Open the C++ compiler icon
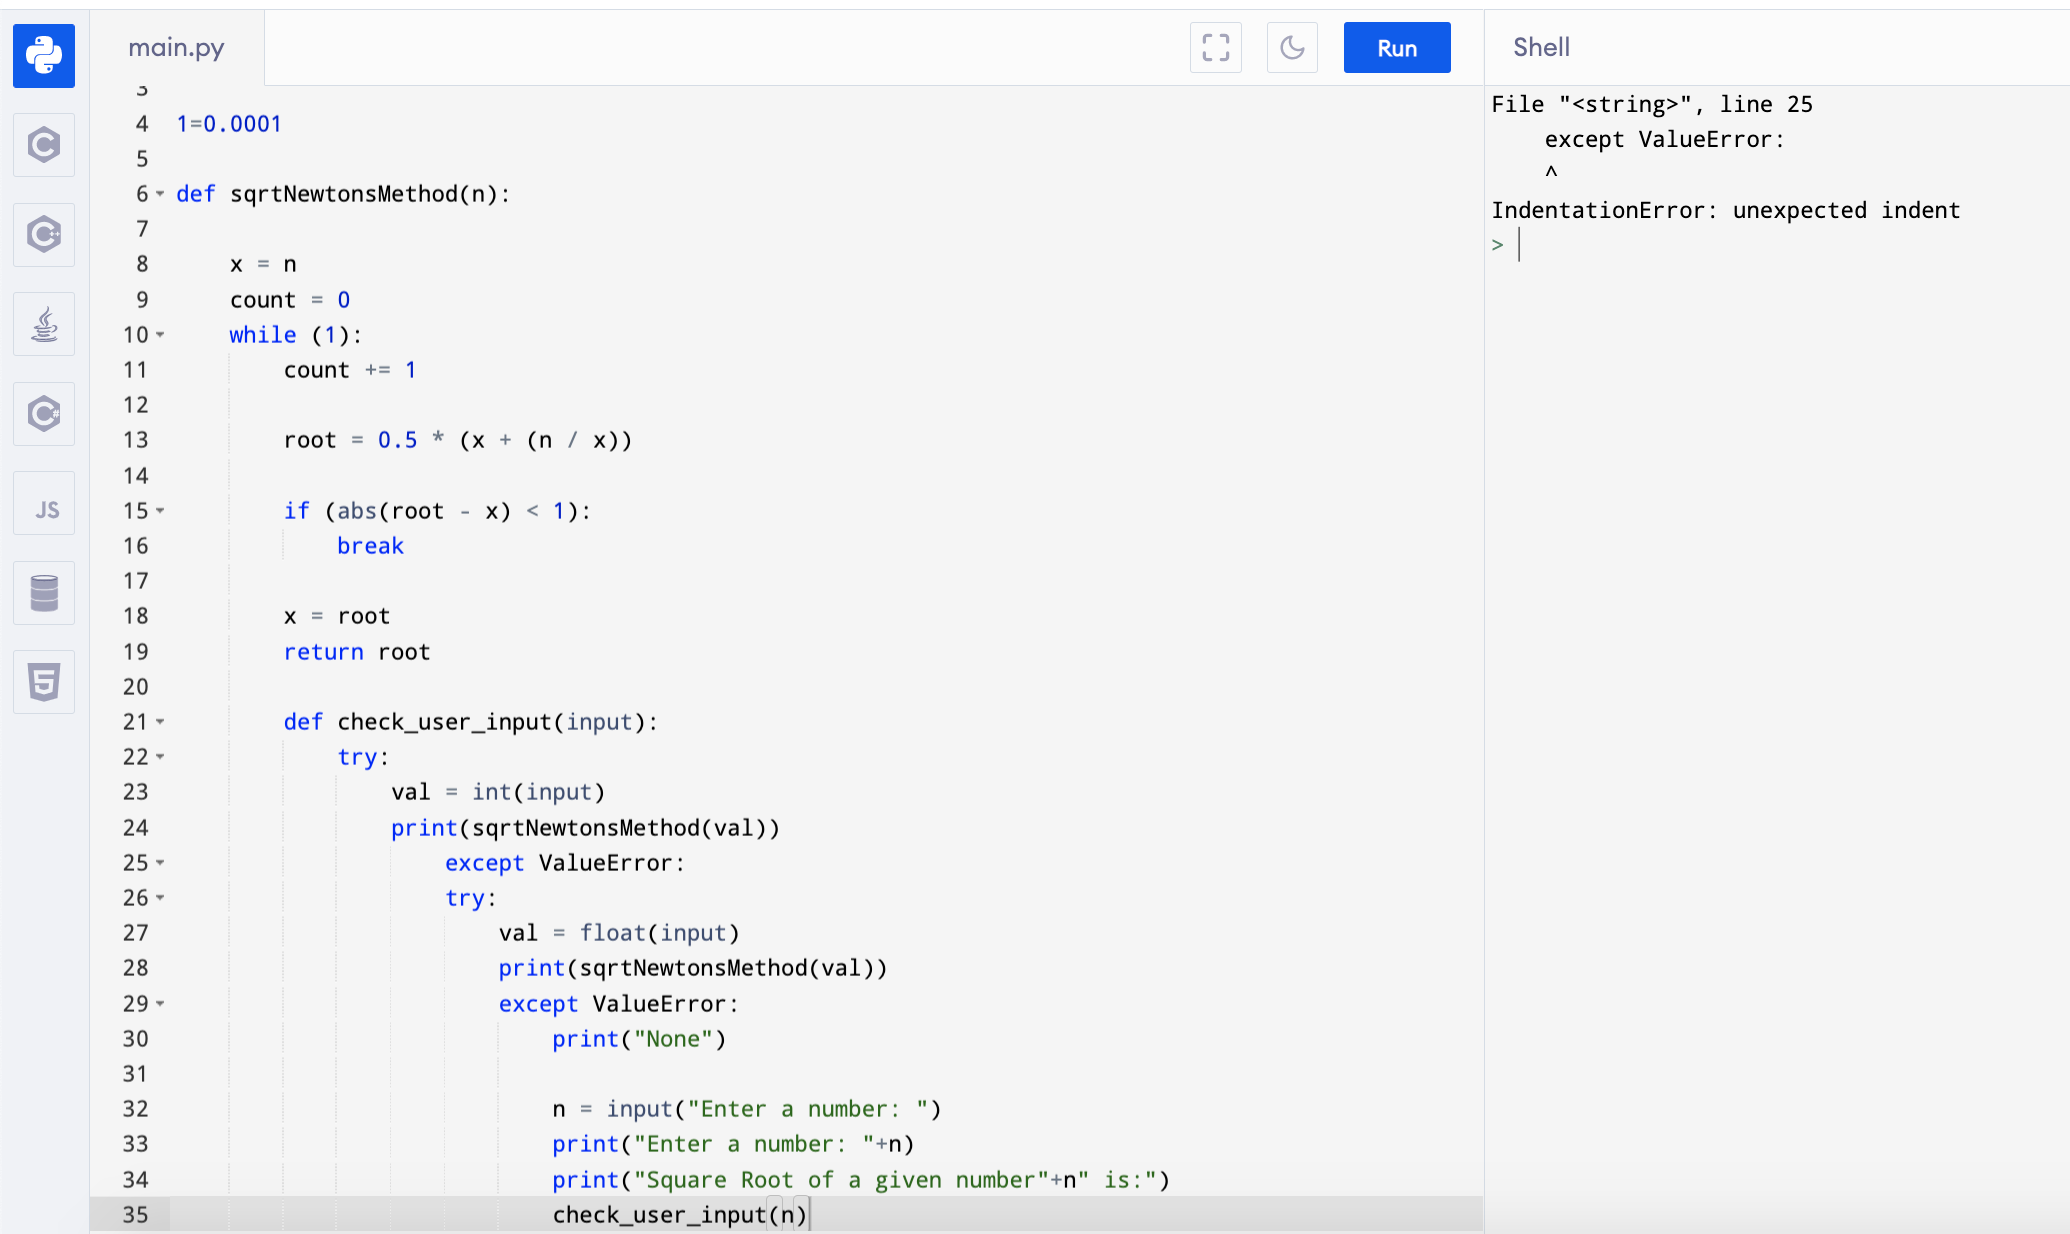 click(x=44, y=235)
